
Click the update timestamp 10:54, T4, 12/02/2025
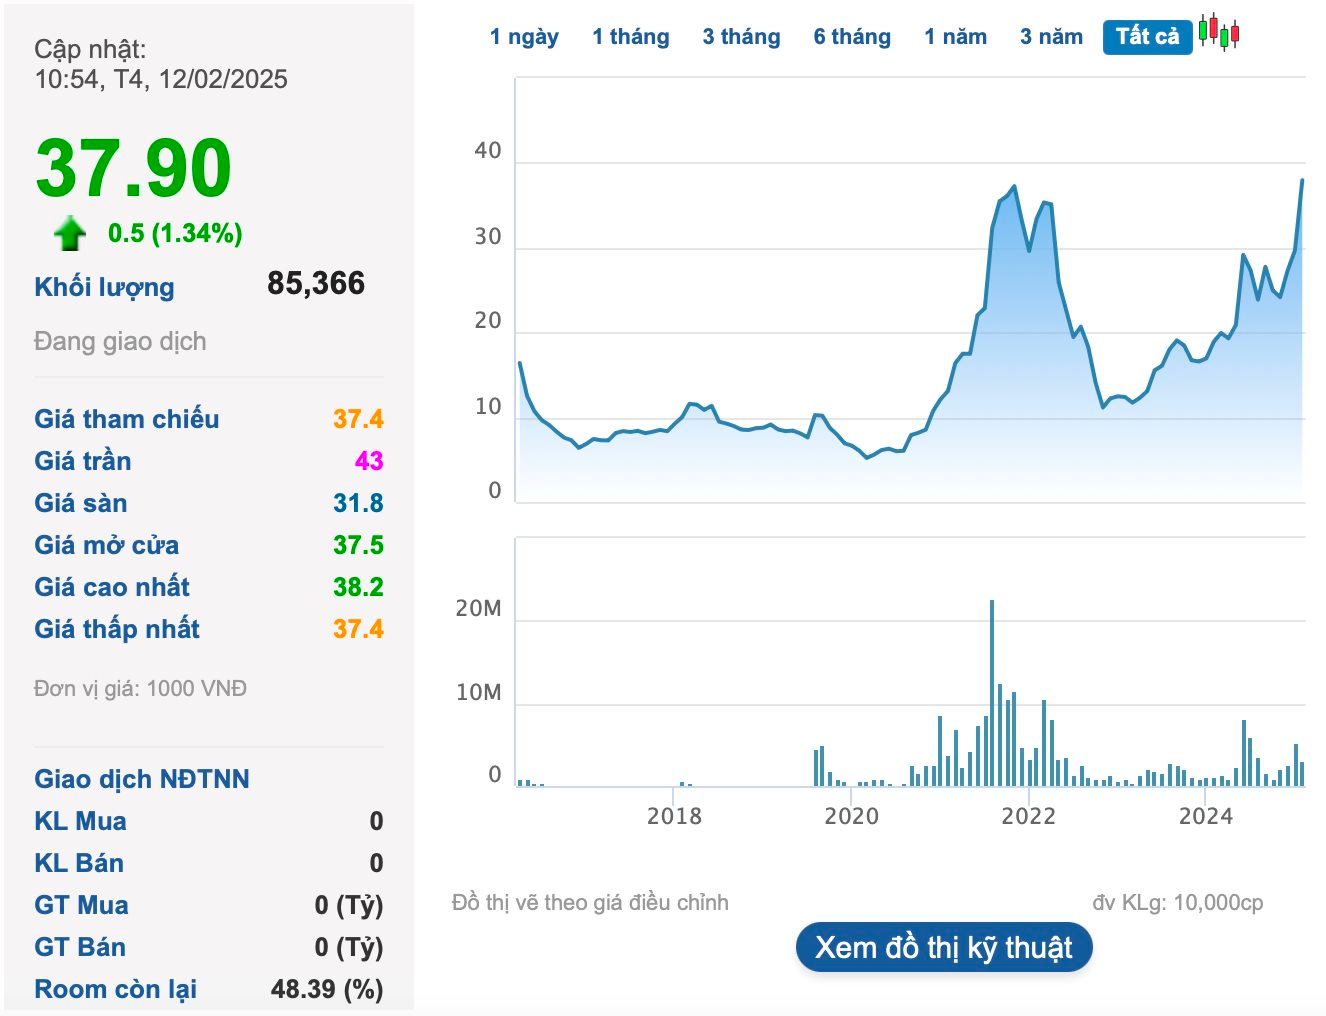(161, 79)
